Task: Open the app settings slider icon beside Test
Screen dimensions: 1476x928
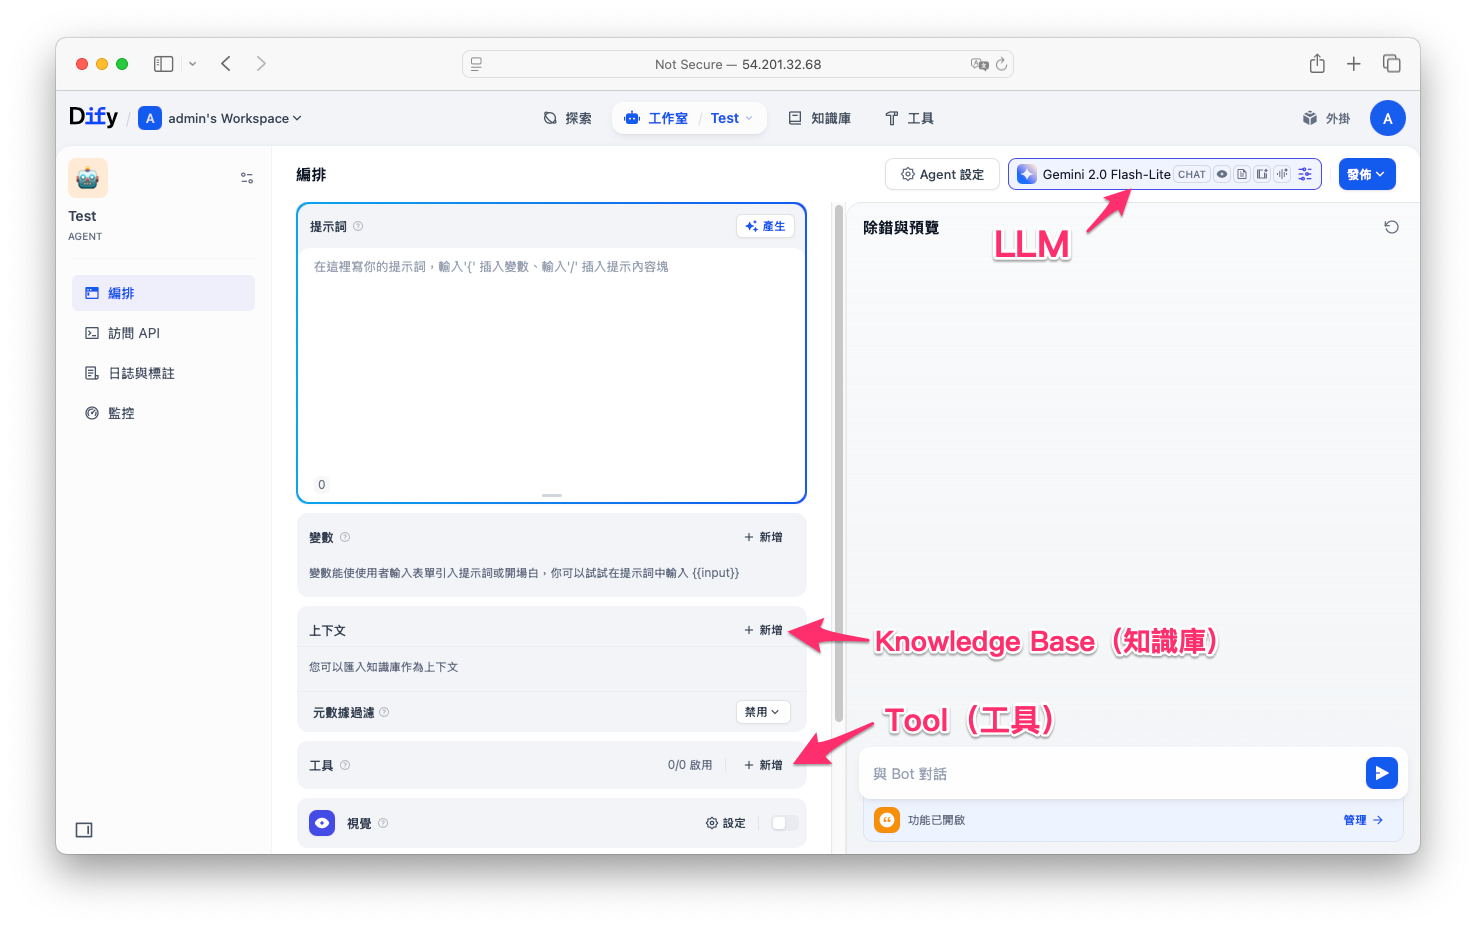Action: tap(246, 178)
